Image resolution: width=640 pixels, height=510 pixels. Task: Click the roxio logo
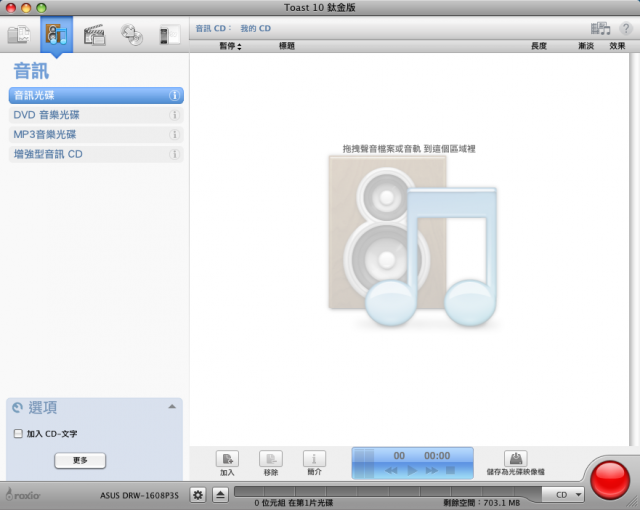pos(23,494)
